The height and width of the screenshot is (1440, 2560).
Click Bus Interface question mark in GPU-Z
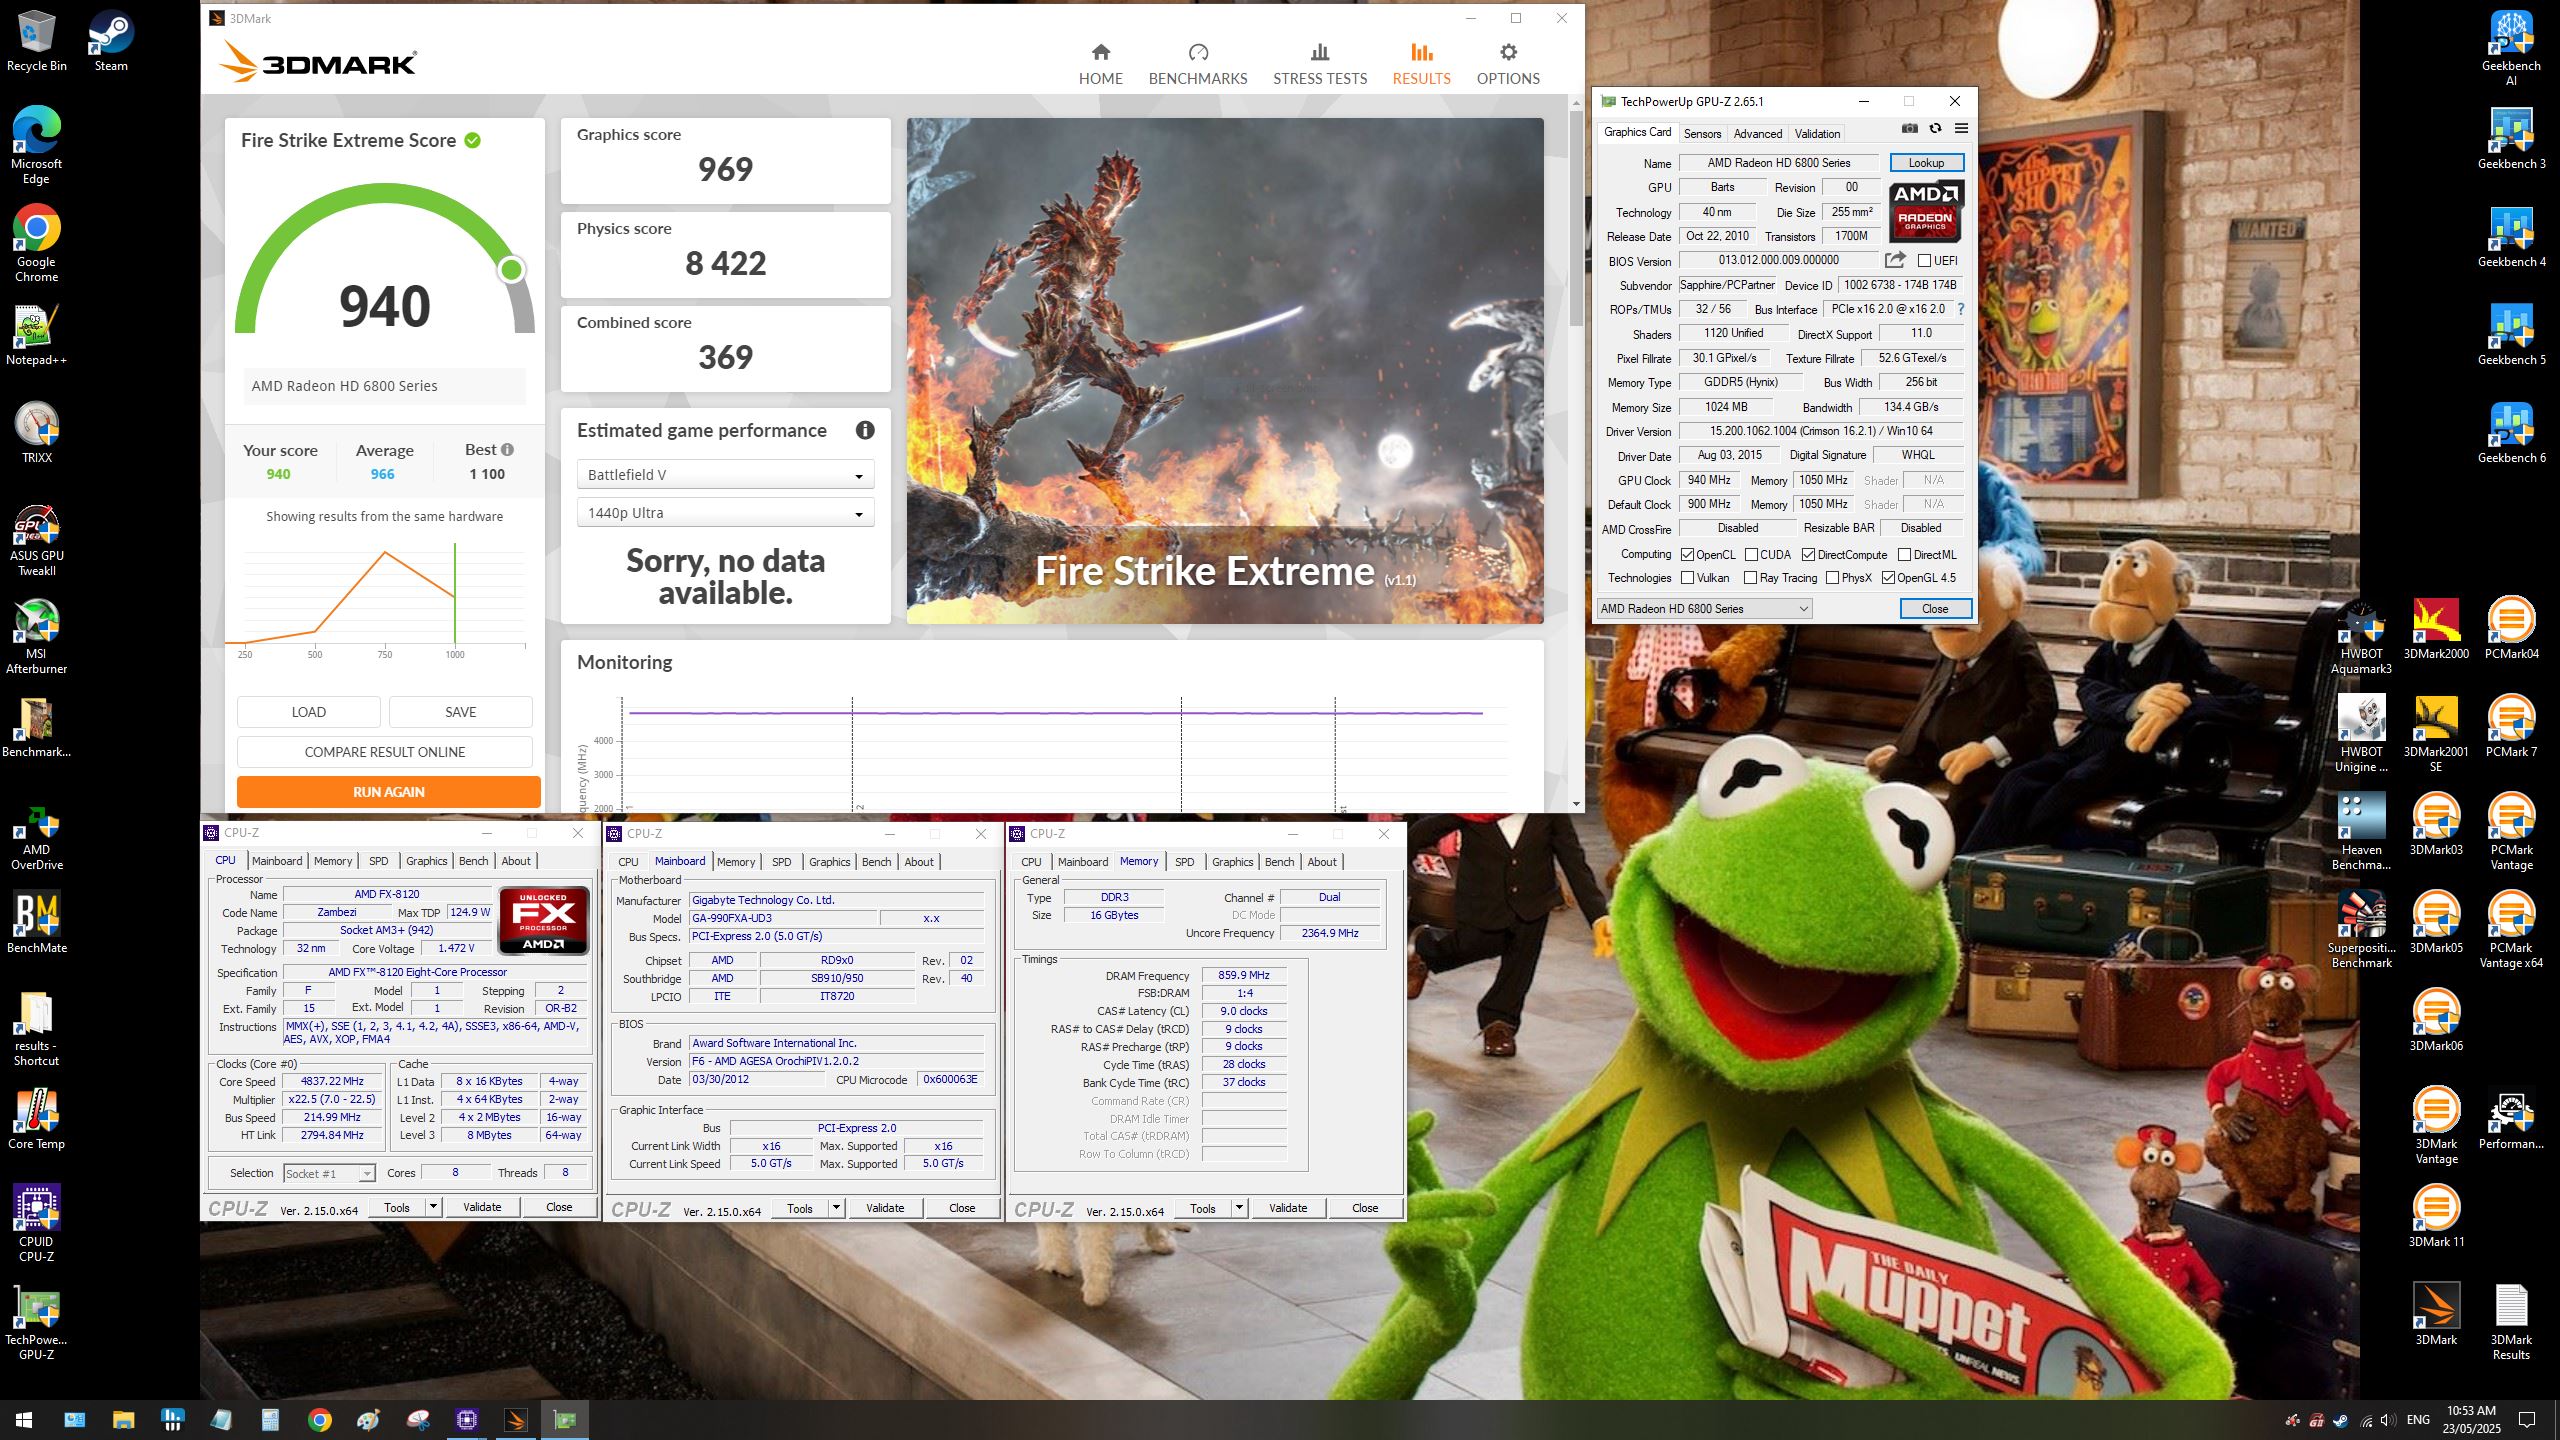click(1961, 309)
